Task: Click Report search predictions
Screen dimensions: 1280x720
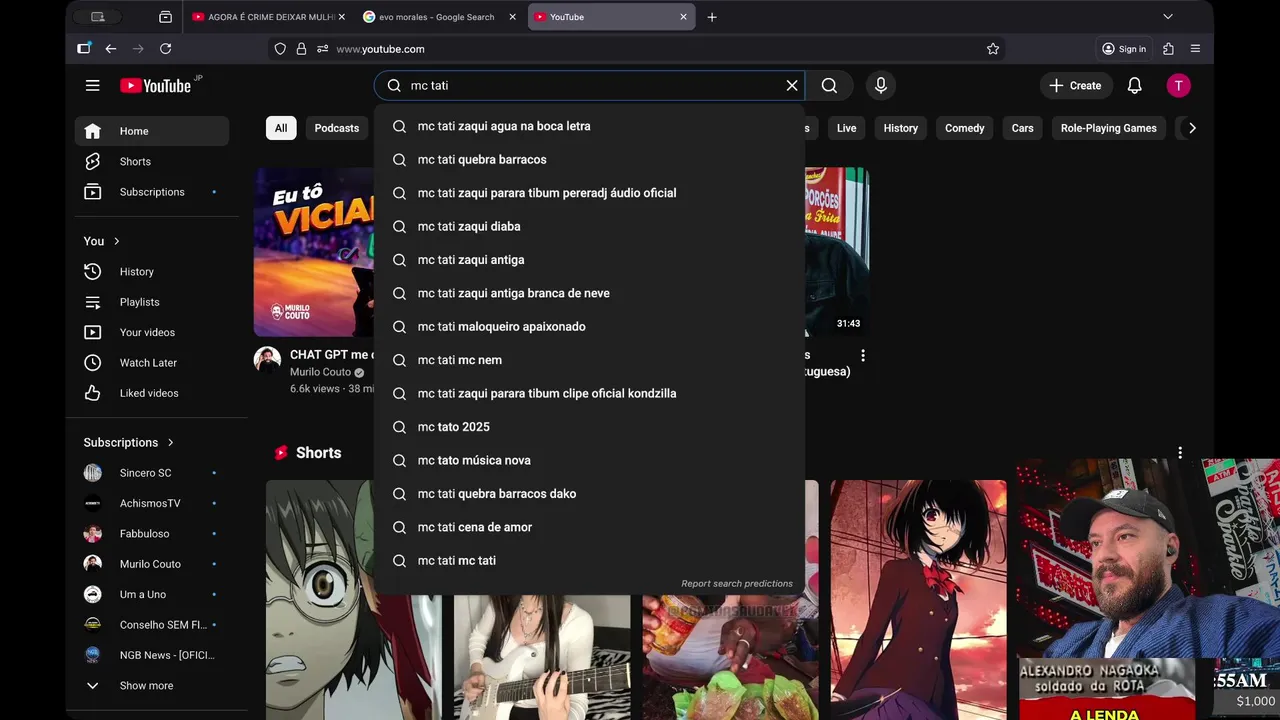Action: tap(737, 584)
